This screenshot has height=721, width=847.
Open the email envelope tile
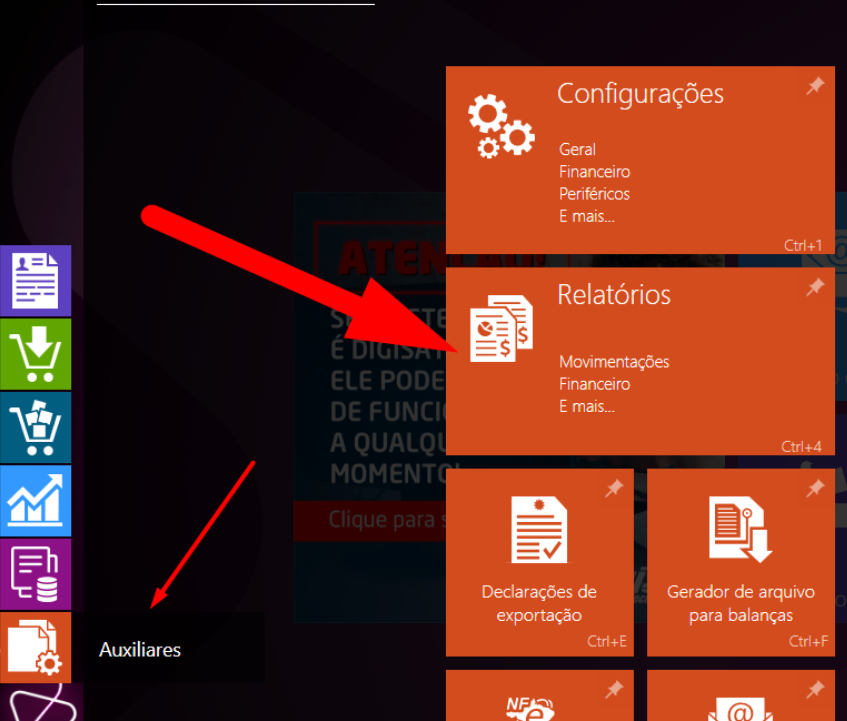click(x=740, y=708)
